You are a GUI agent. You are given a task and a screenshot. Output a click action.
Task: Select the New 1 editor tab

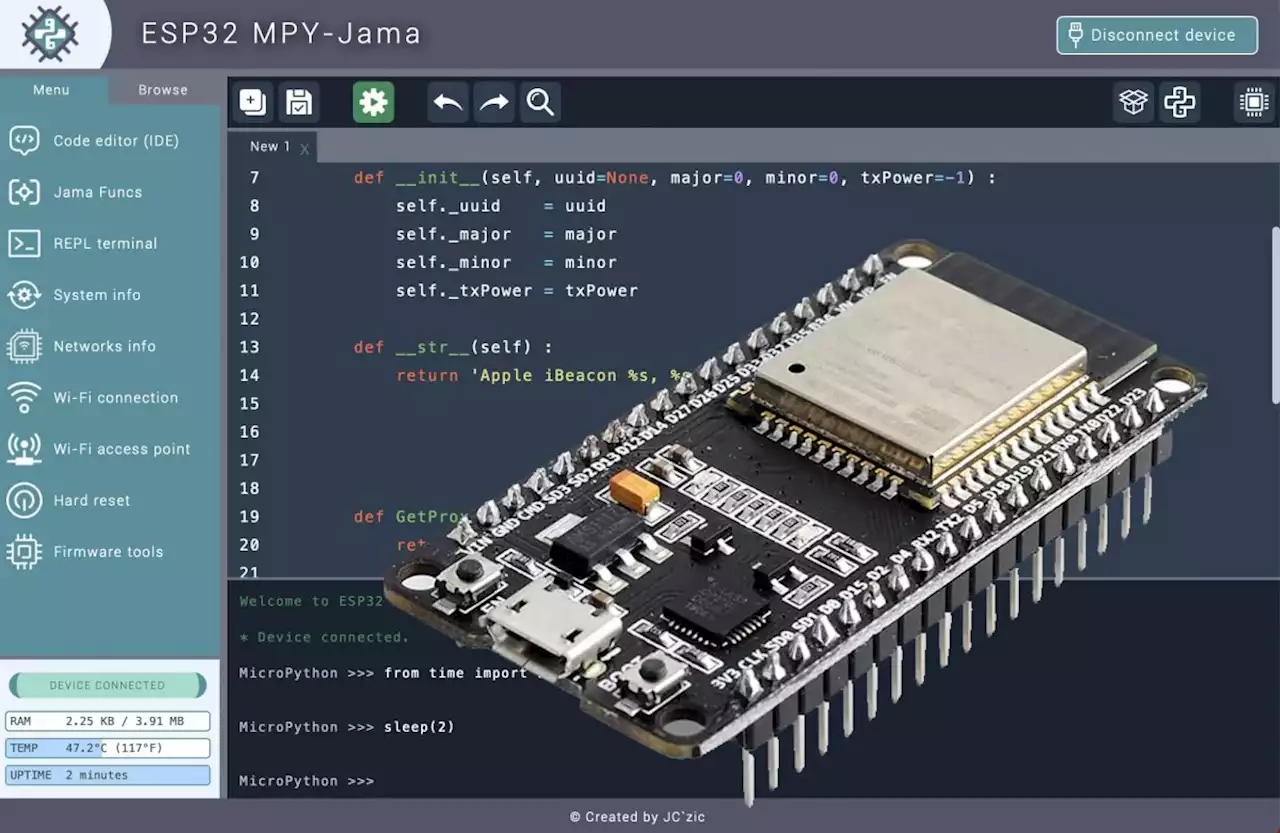270,146
